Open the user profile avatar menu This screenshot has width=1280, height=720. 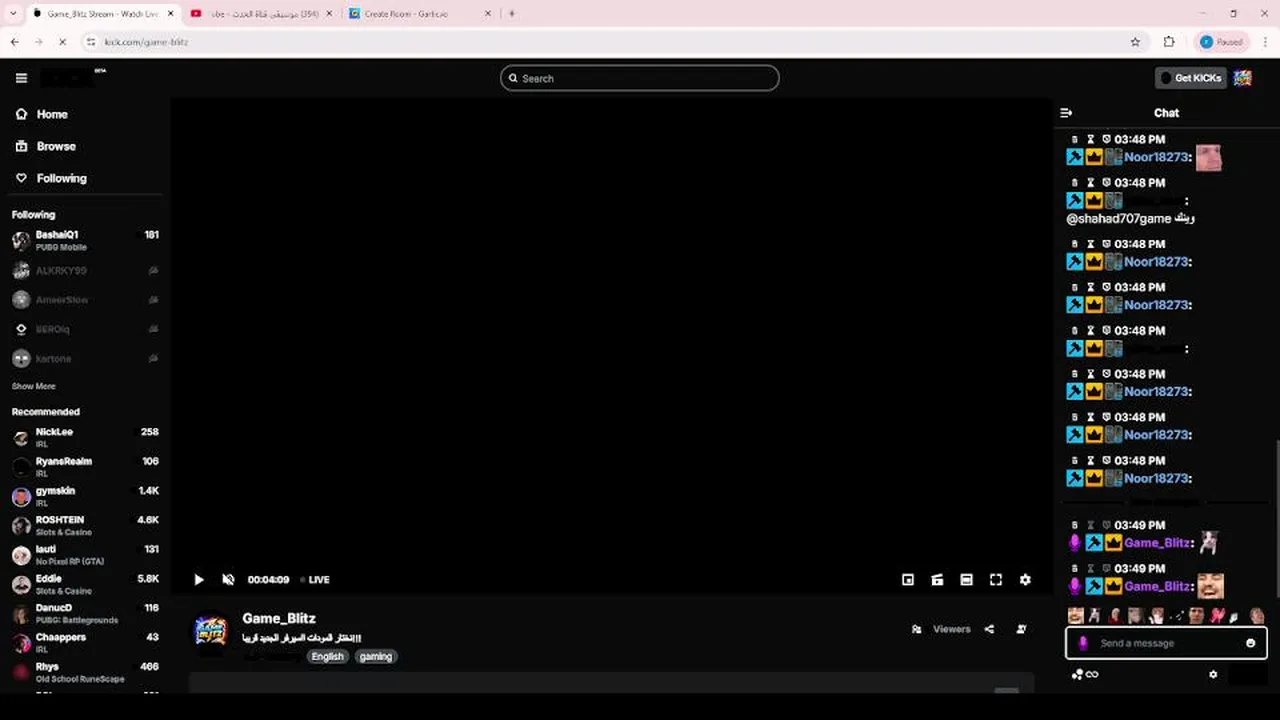pos(1243,78)
